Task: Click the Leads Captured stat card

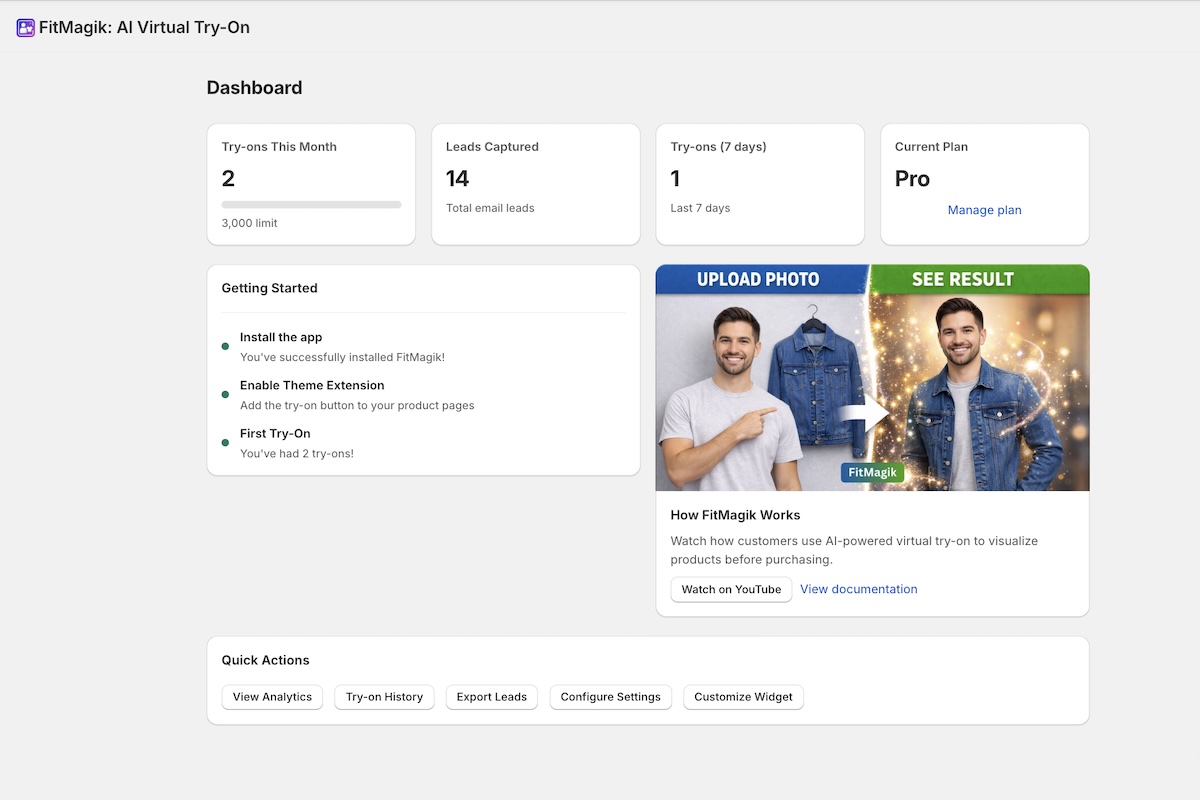Action: (x=535, y=184)
